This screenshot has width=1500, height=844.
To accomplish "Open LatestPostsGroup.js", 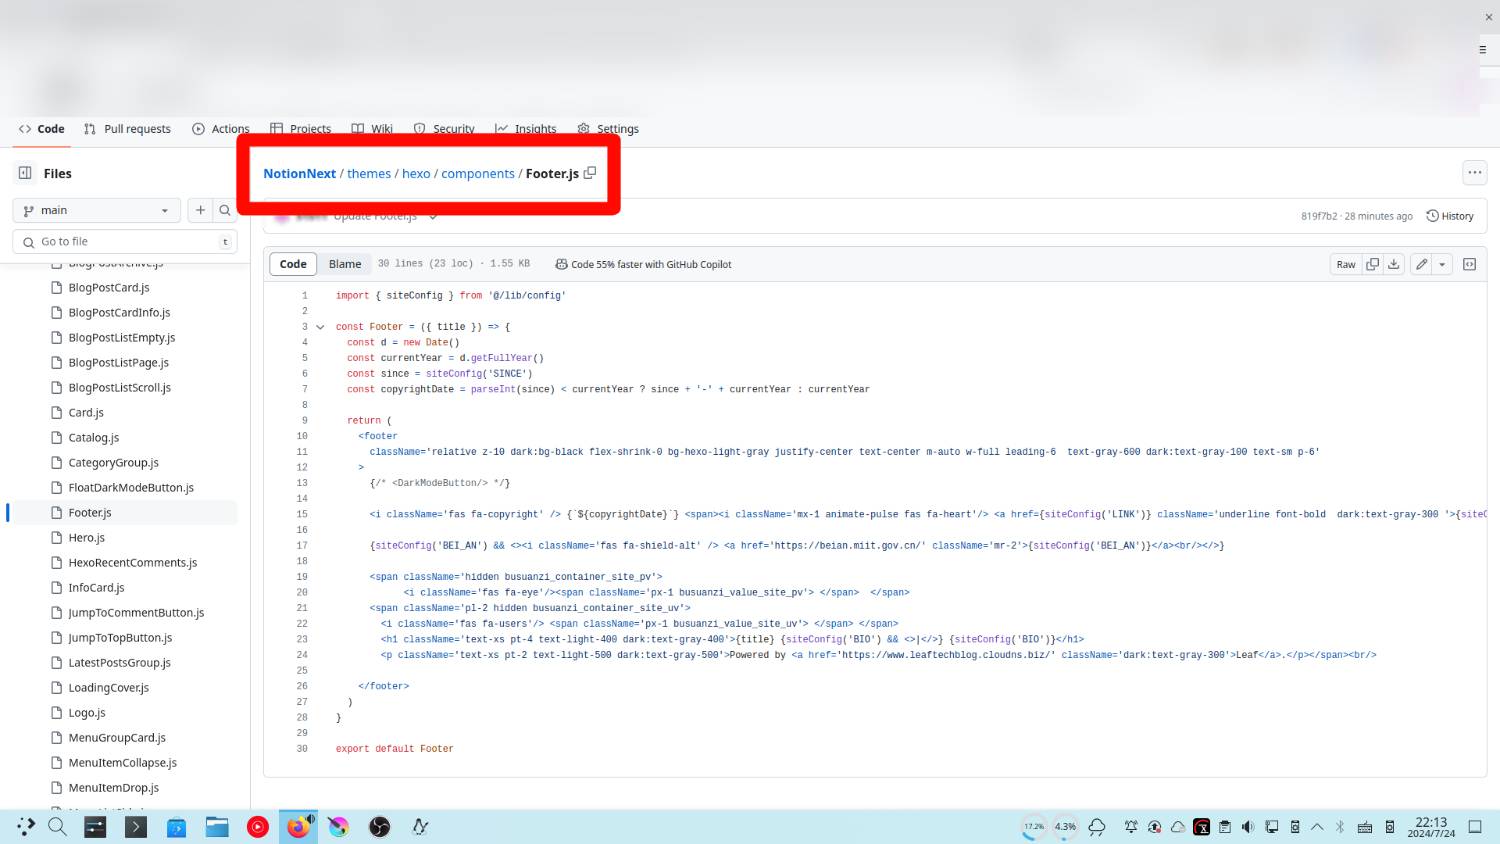I will (x=119, y=662).
